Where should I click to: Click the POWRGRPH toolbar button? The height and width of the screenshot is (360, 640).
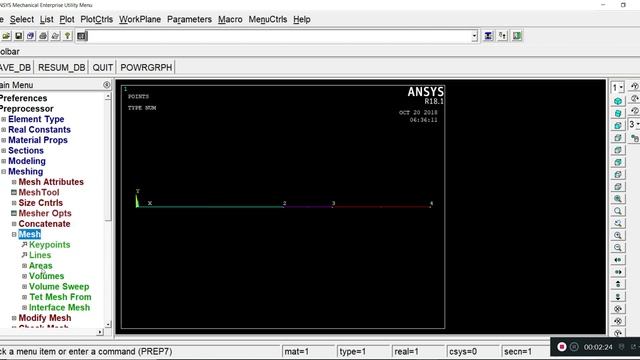pos(146,67)
